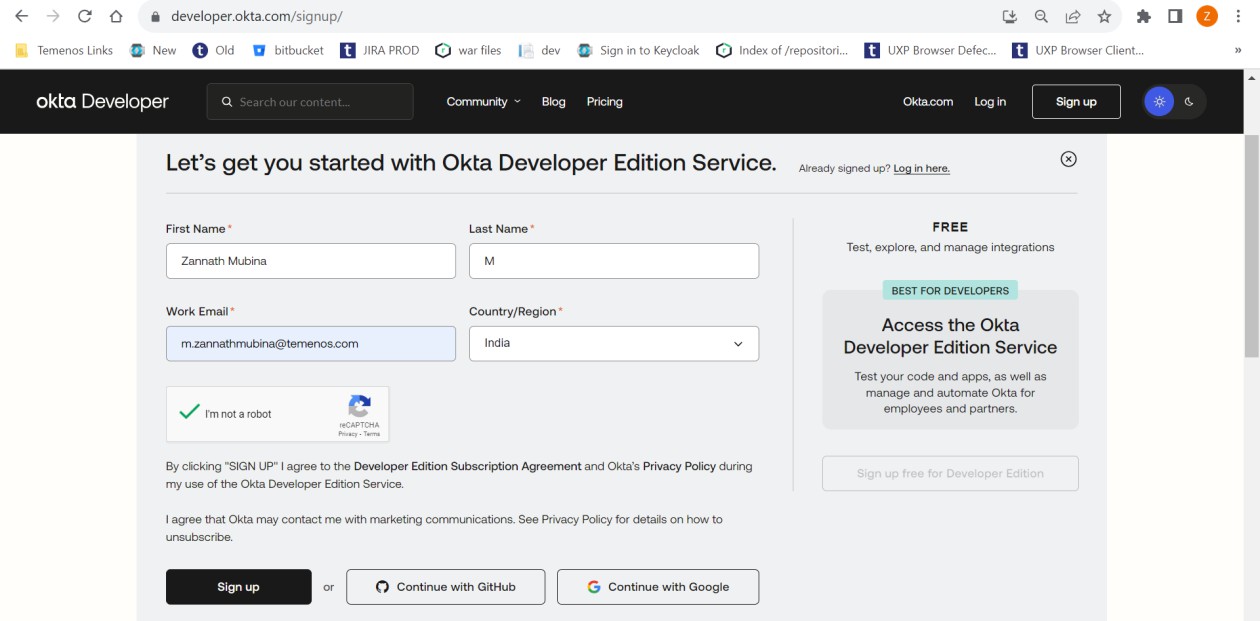The height and width of the screenshot is (621, 1260).
Task: Switch to light theme sun icon
Action: [1159, 102]
